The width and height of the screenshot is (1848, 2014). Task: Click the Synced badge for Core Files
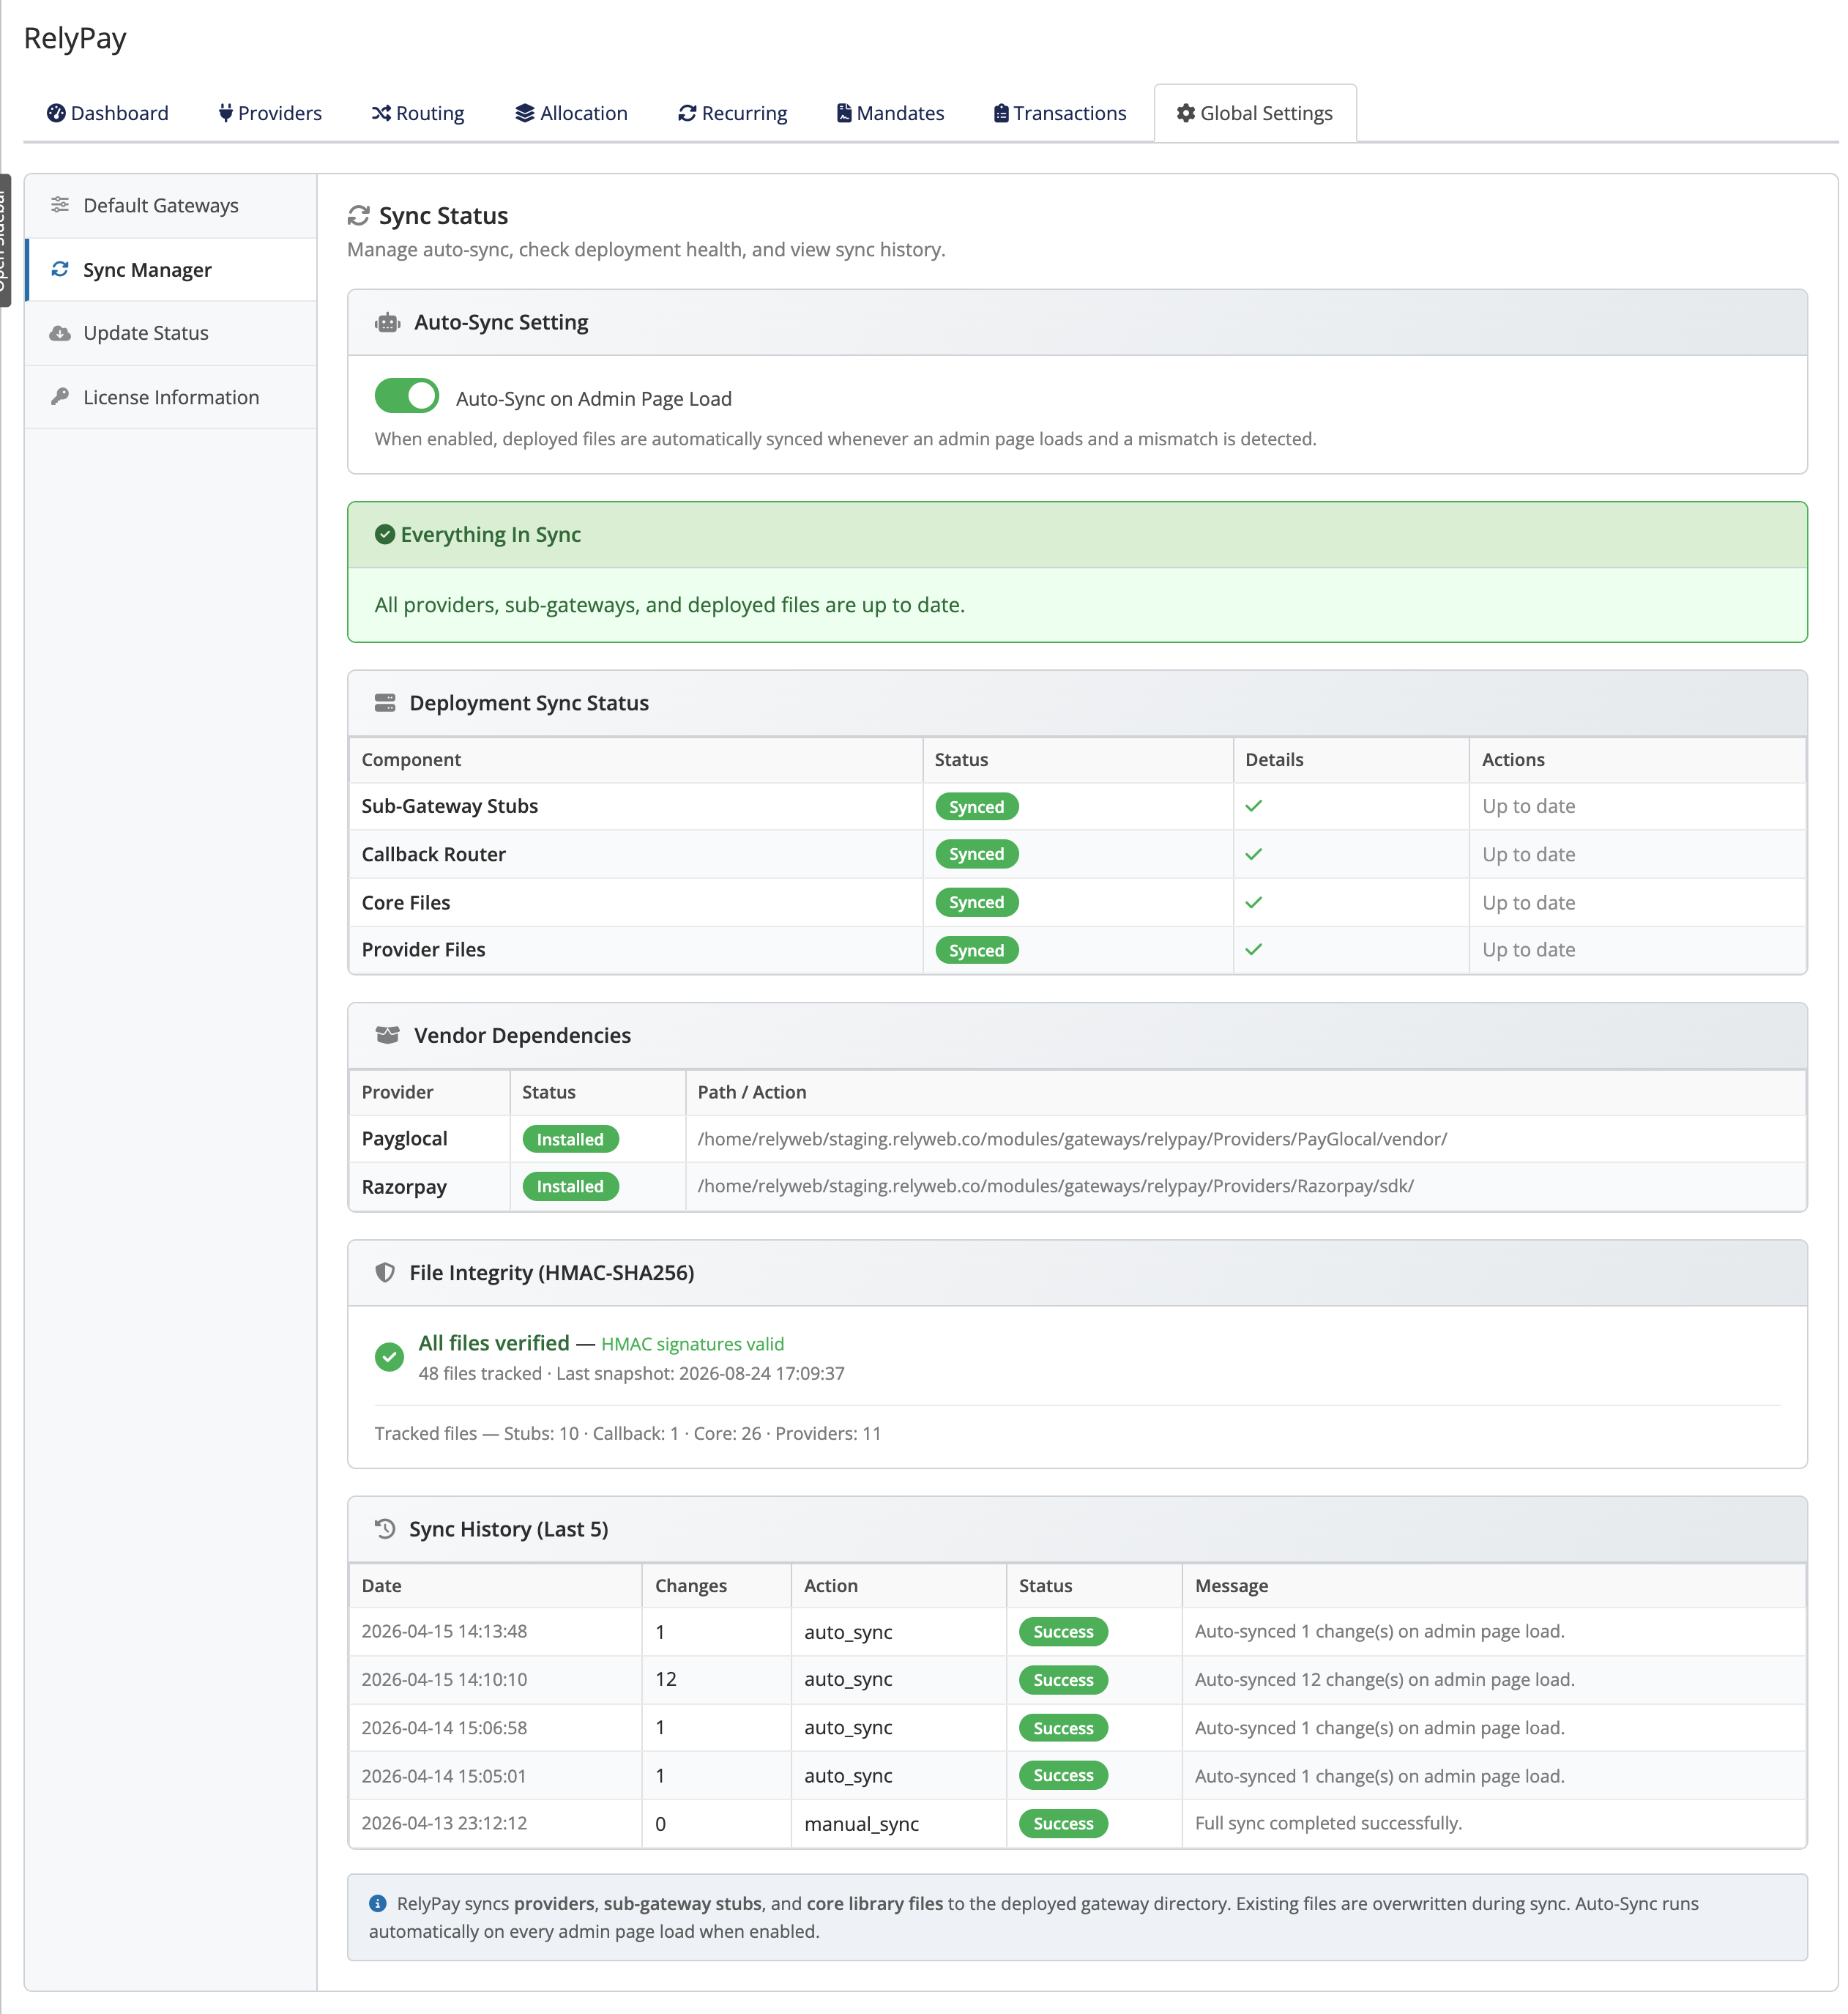click(976, 902)
